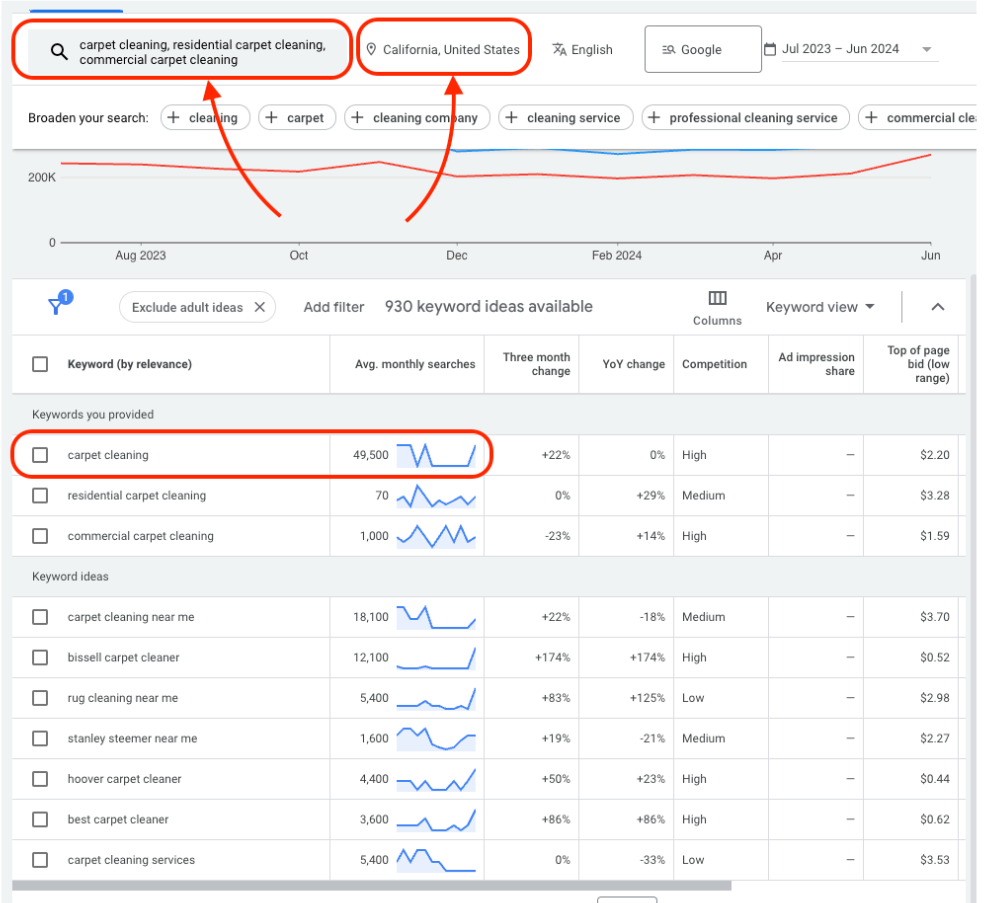Select the bissell carpet cleaner checkbox
Screen dimensions: 987x903
(x=40, y=658)
